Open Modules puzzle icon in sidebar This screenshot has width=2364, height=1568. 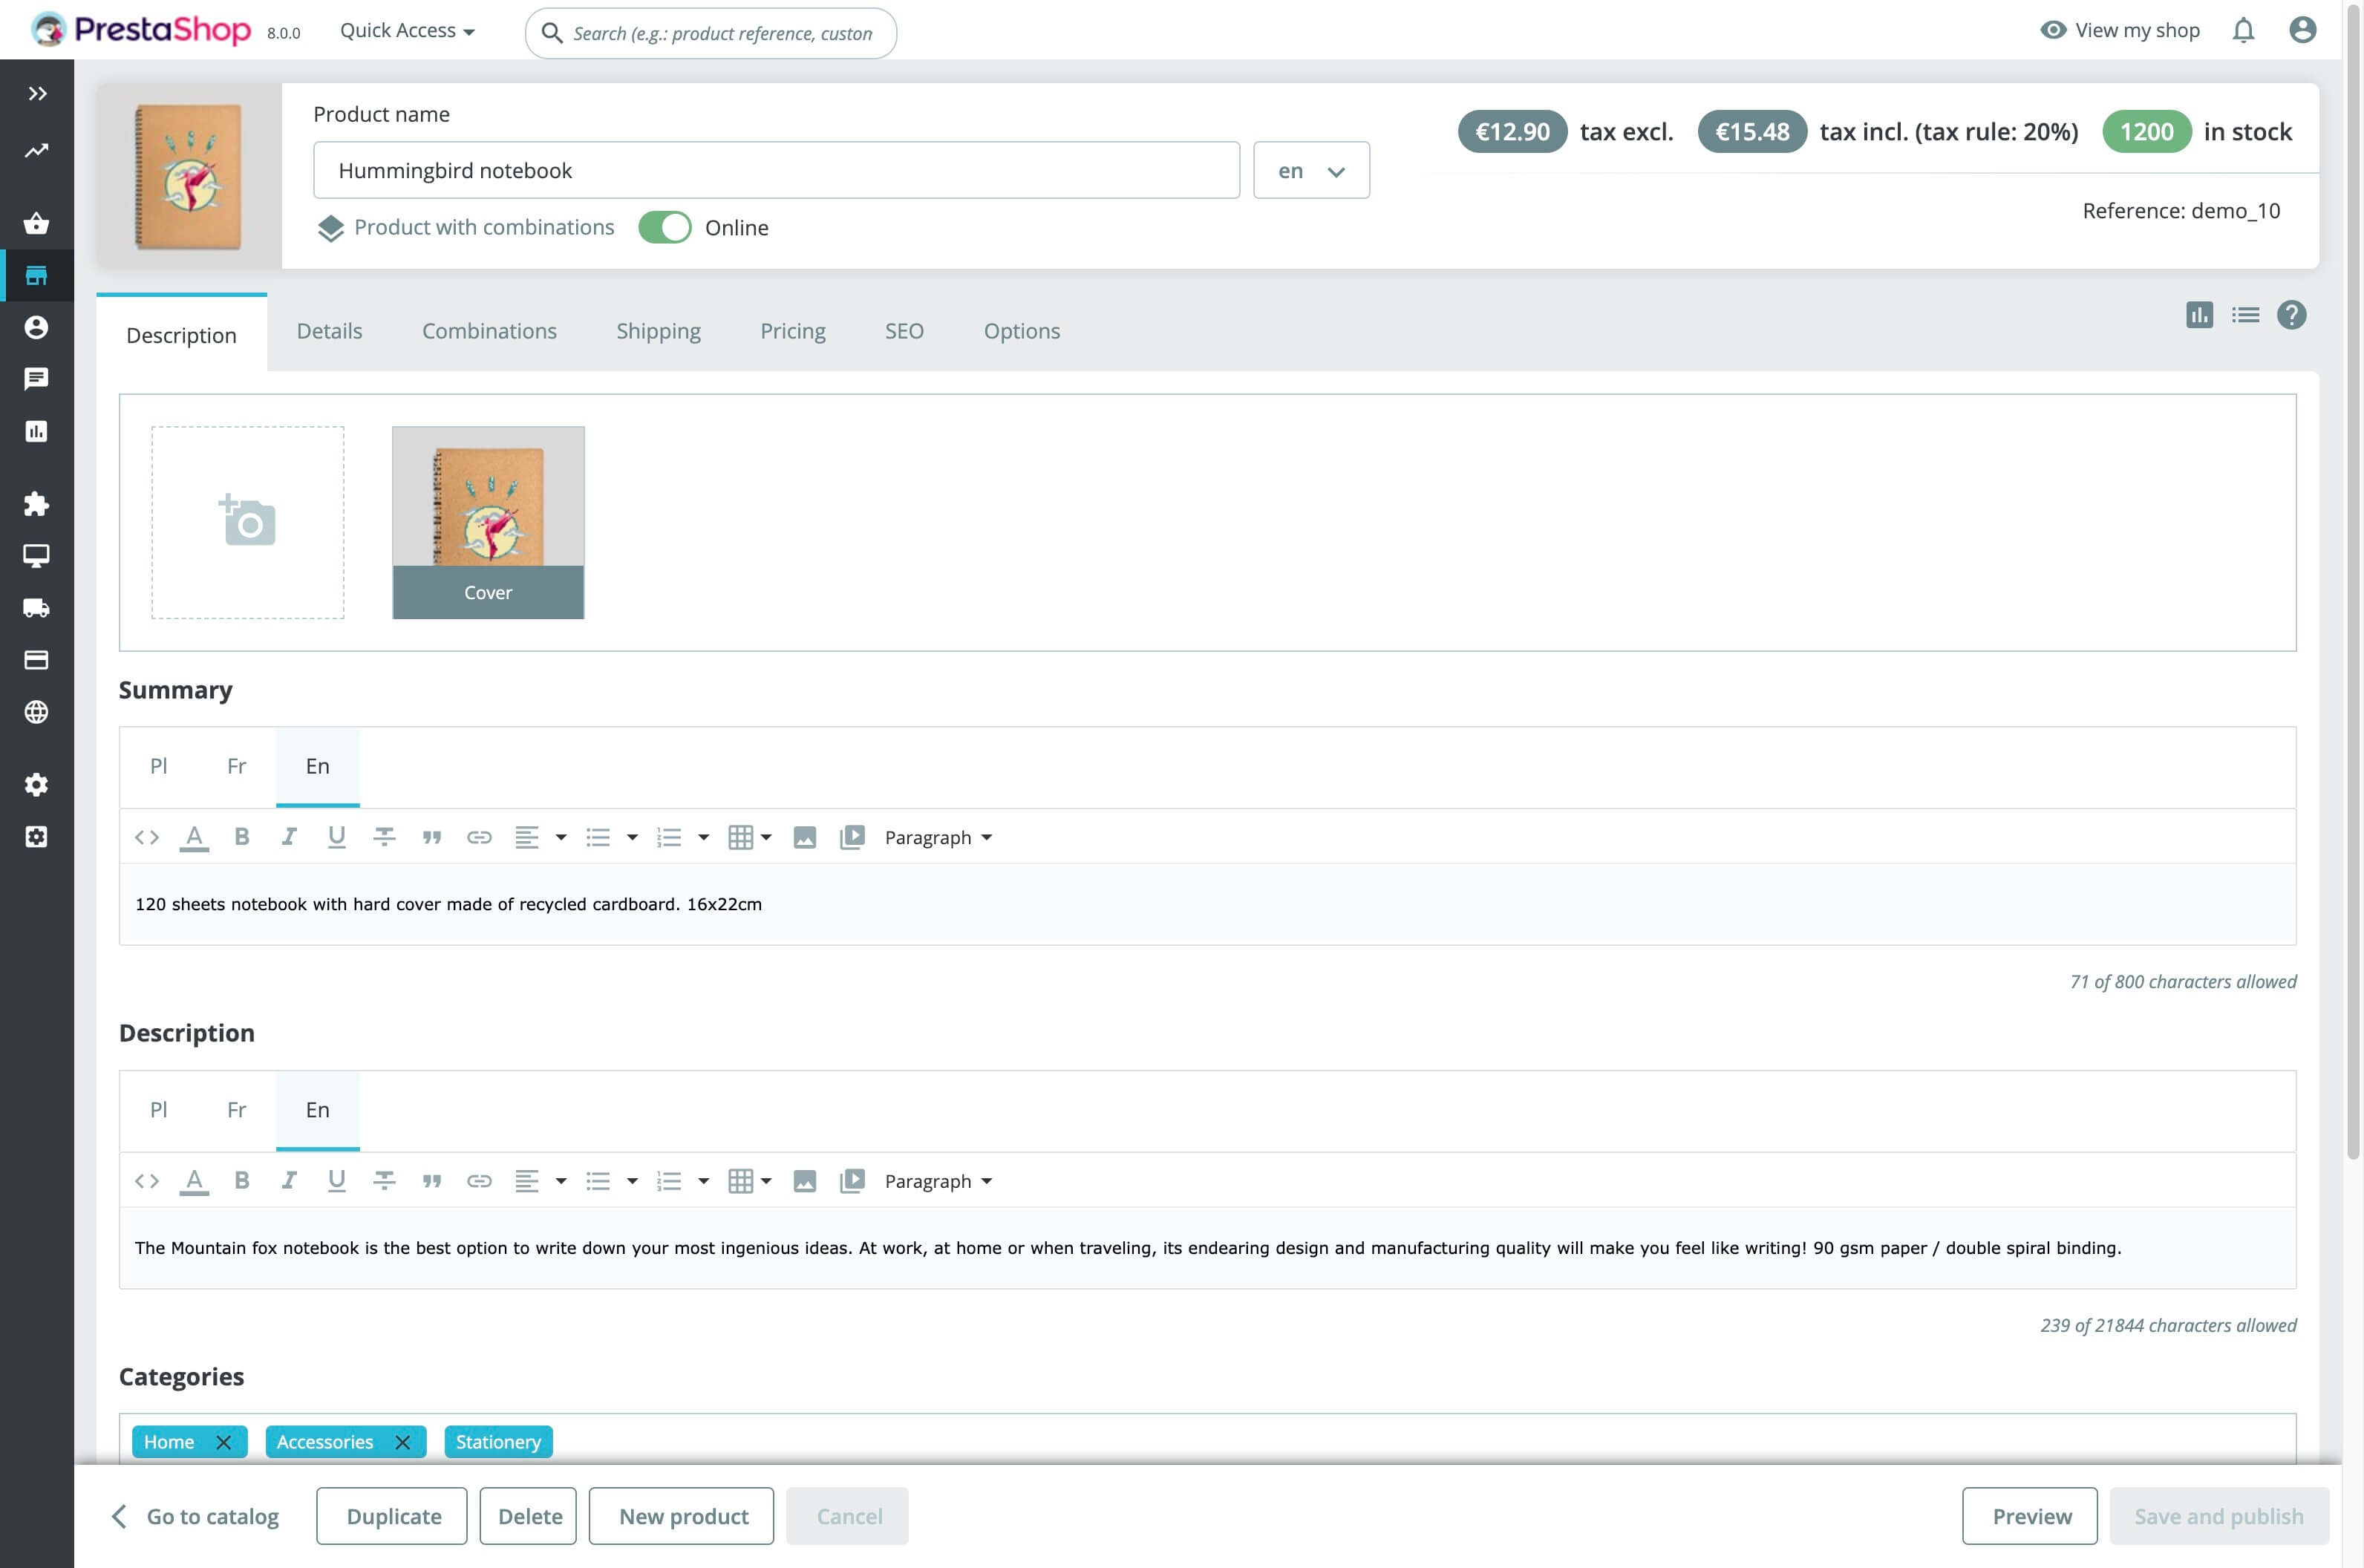(x=37, y=503)
